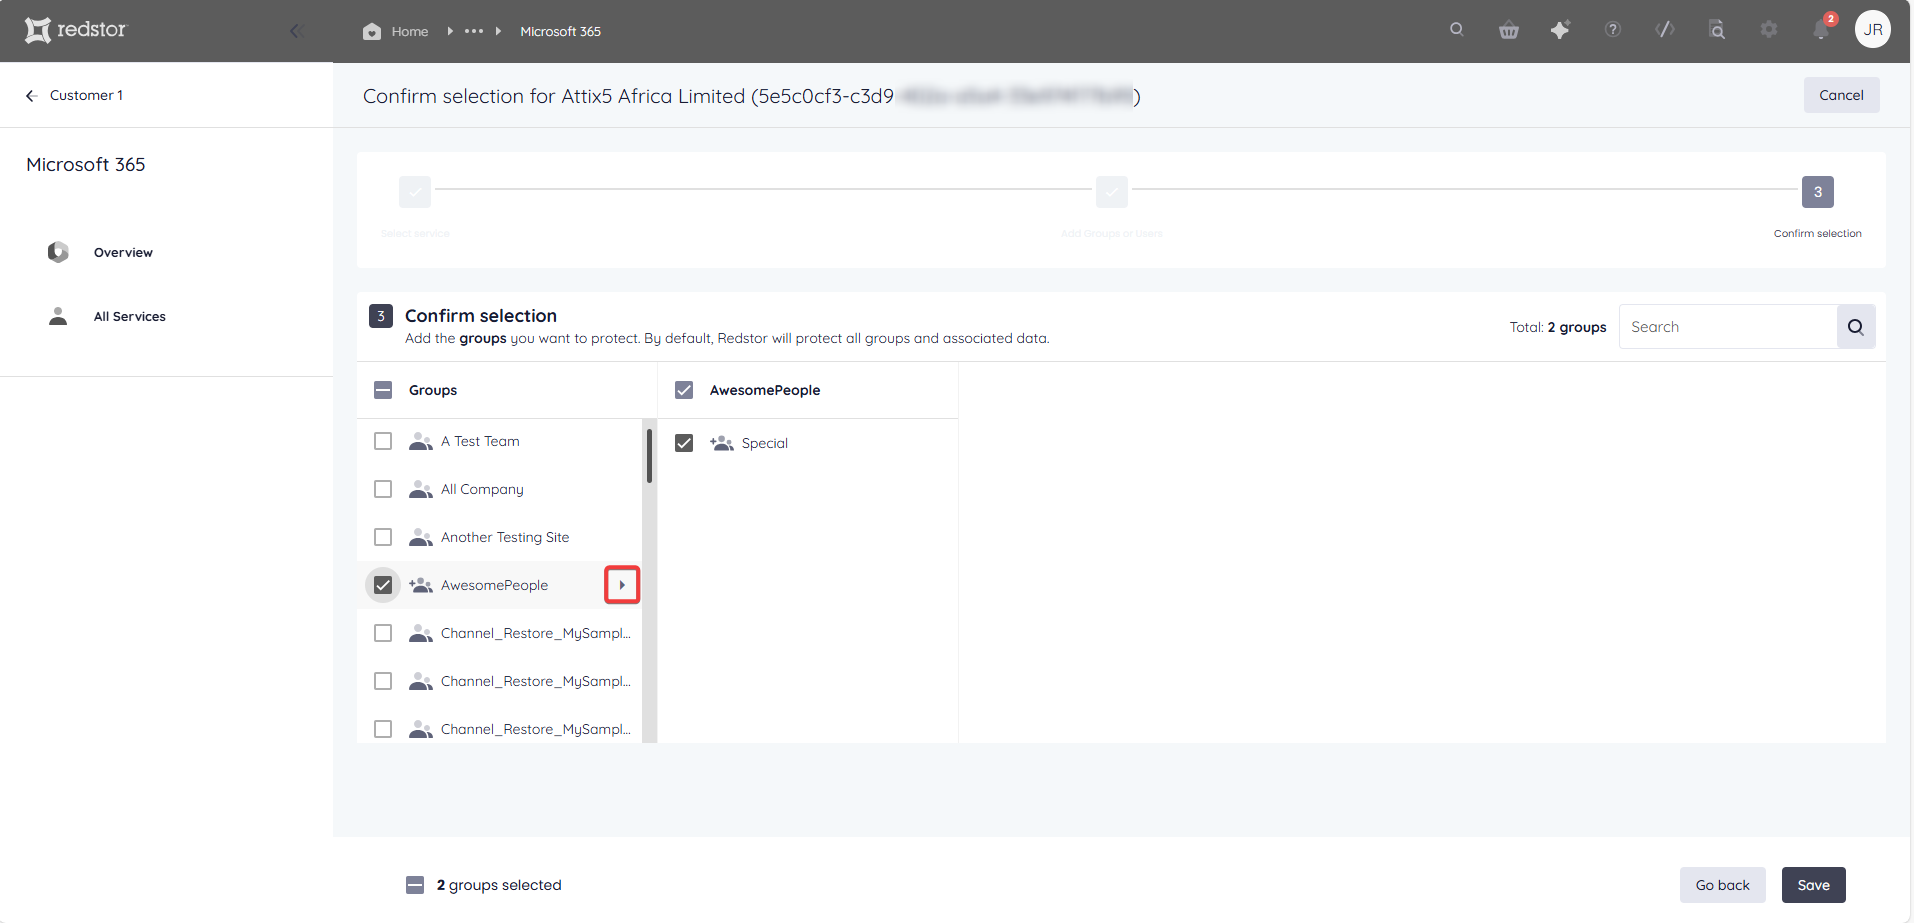Screen dimensions: 1914x923
Task: Click the sparkle AI icon
Action: coord(1560,30)
